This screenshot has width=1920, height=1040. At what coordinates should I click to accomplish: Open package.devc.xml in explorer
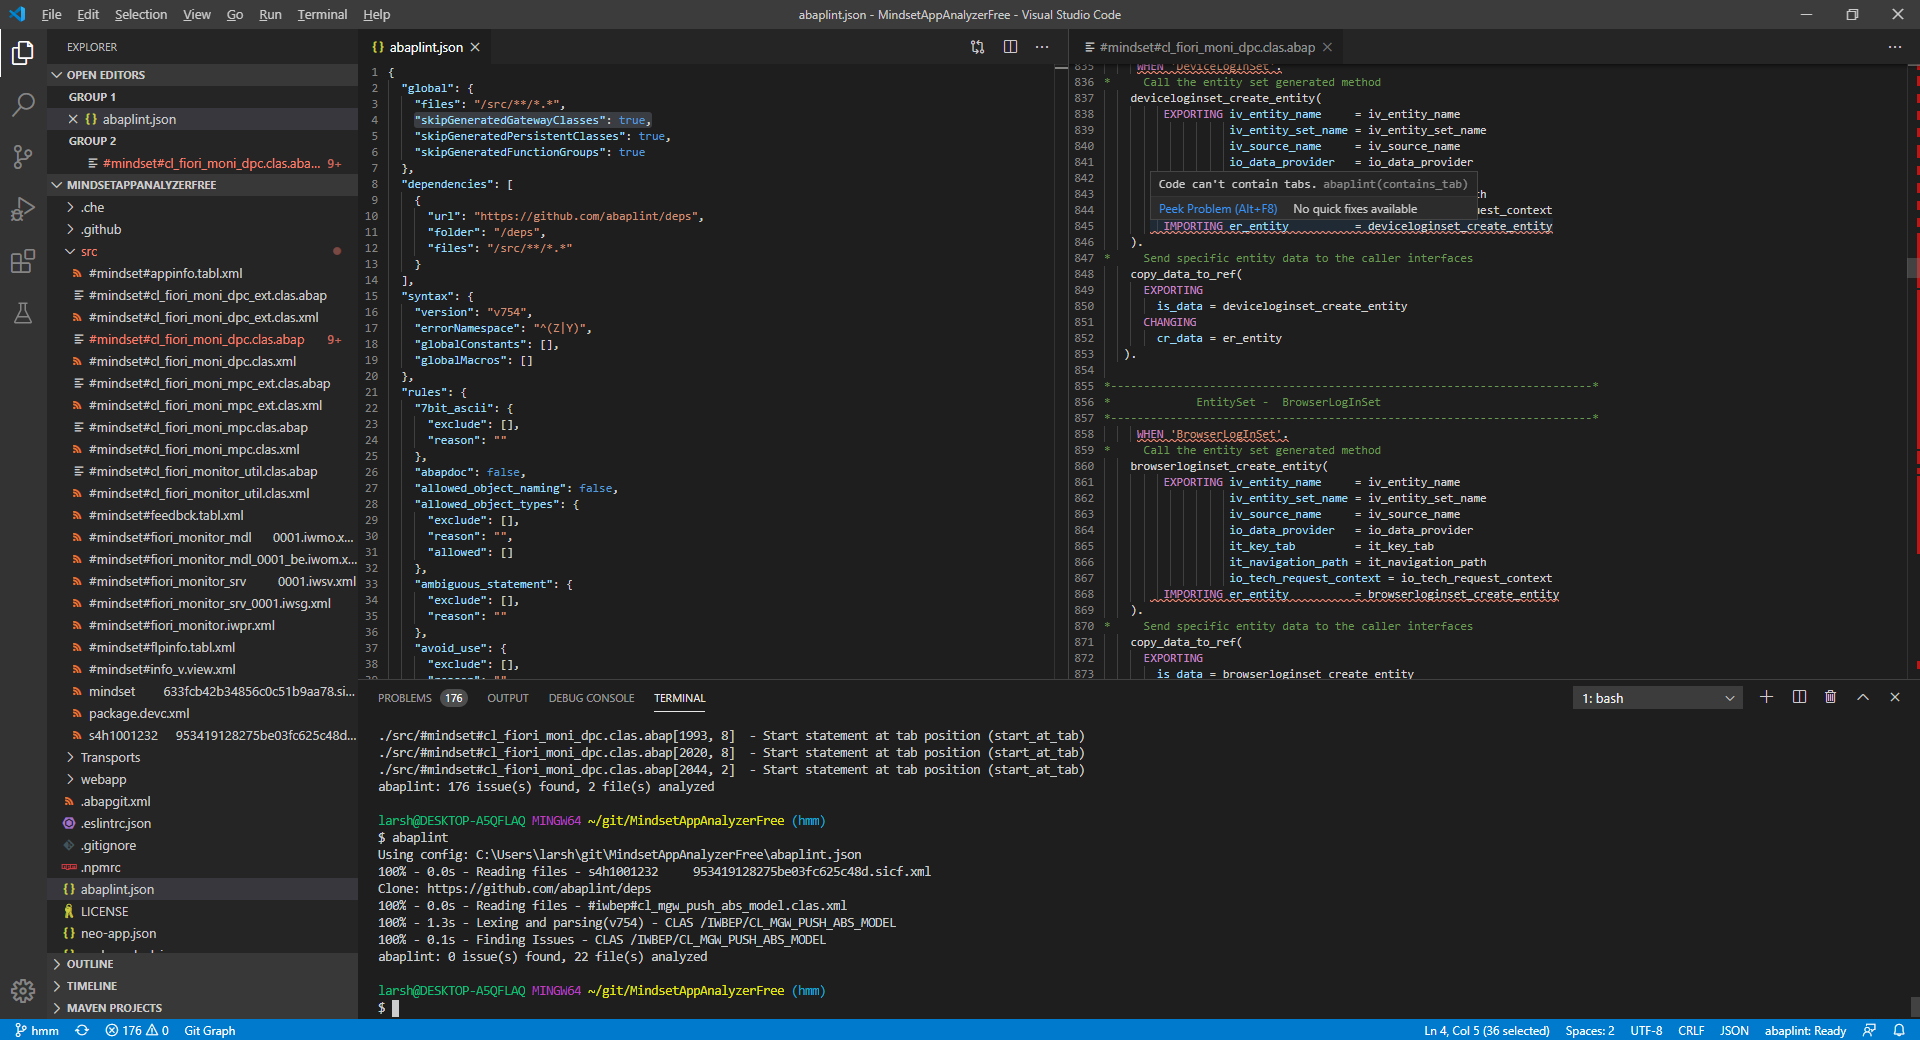[x=139, y=713]
